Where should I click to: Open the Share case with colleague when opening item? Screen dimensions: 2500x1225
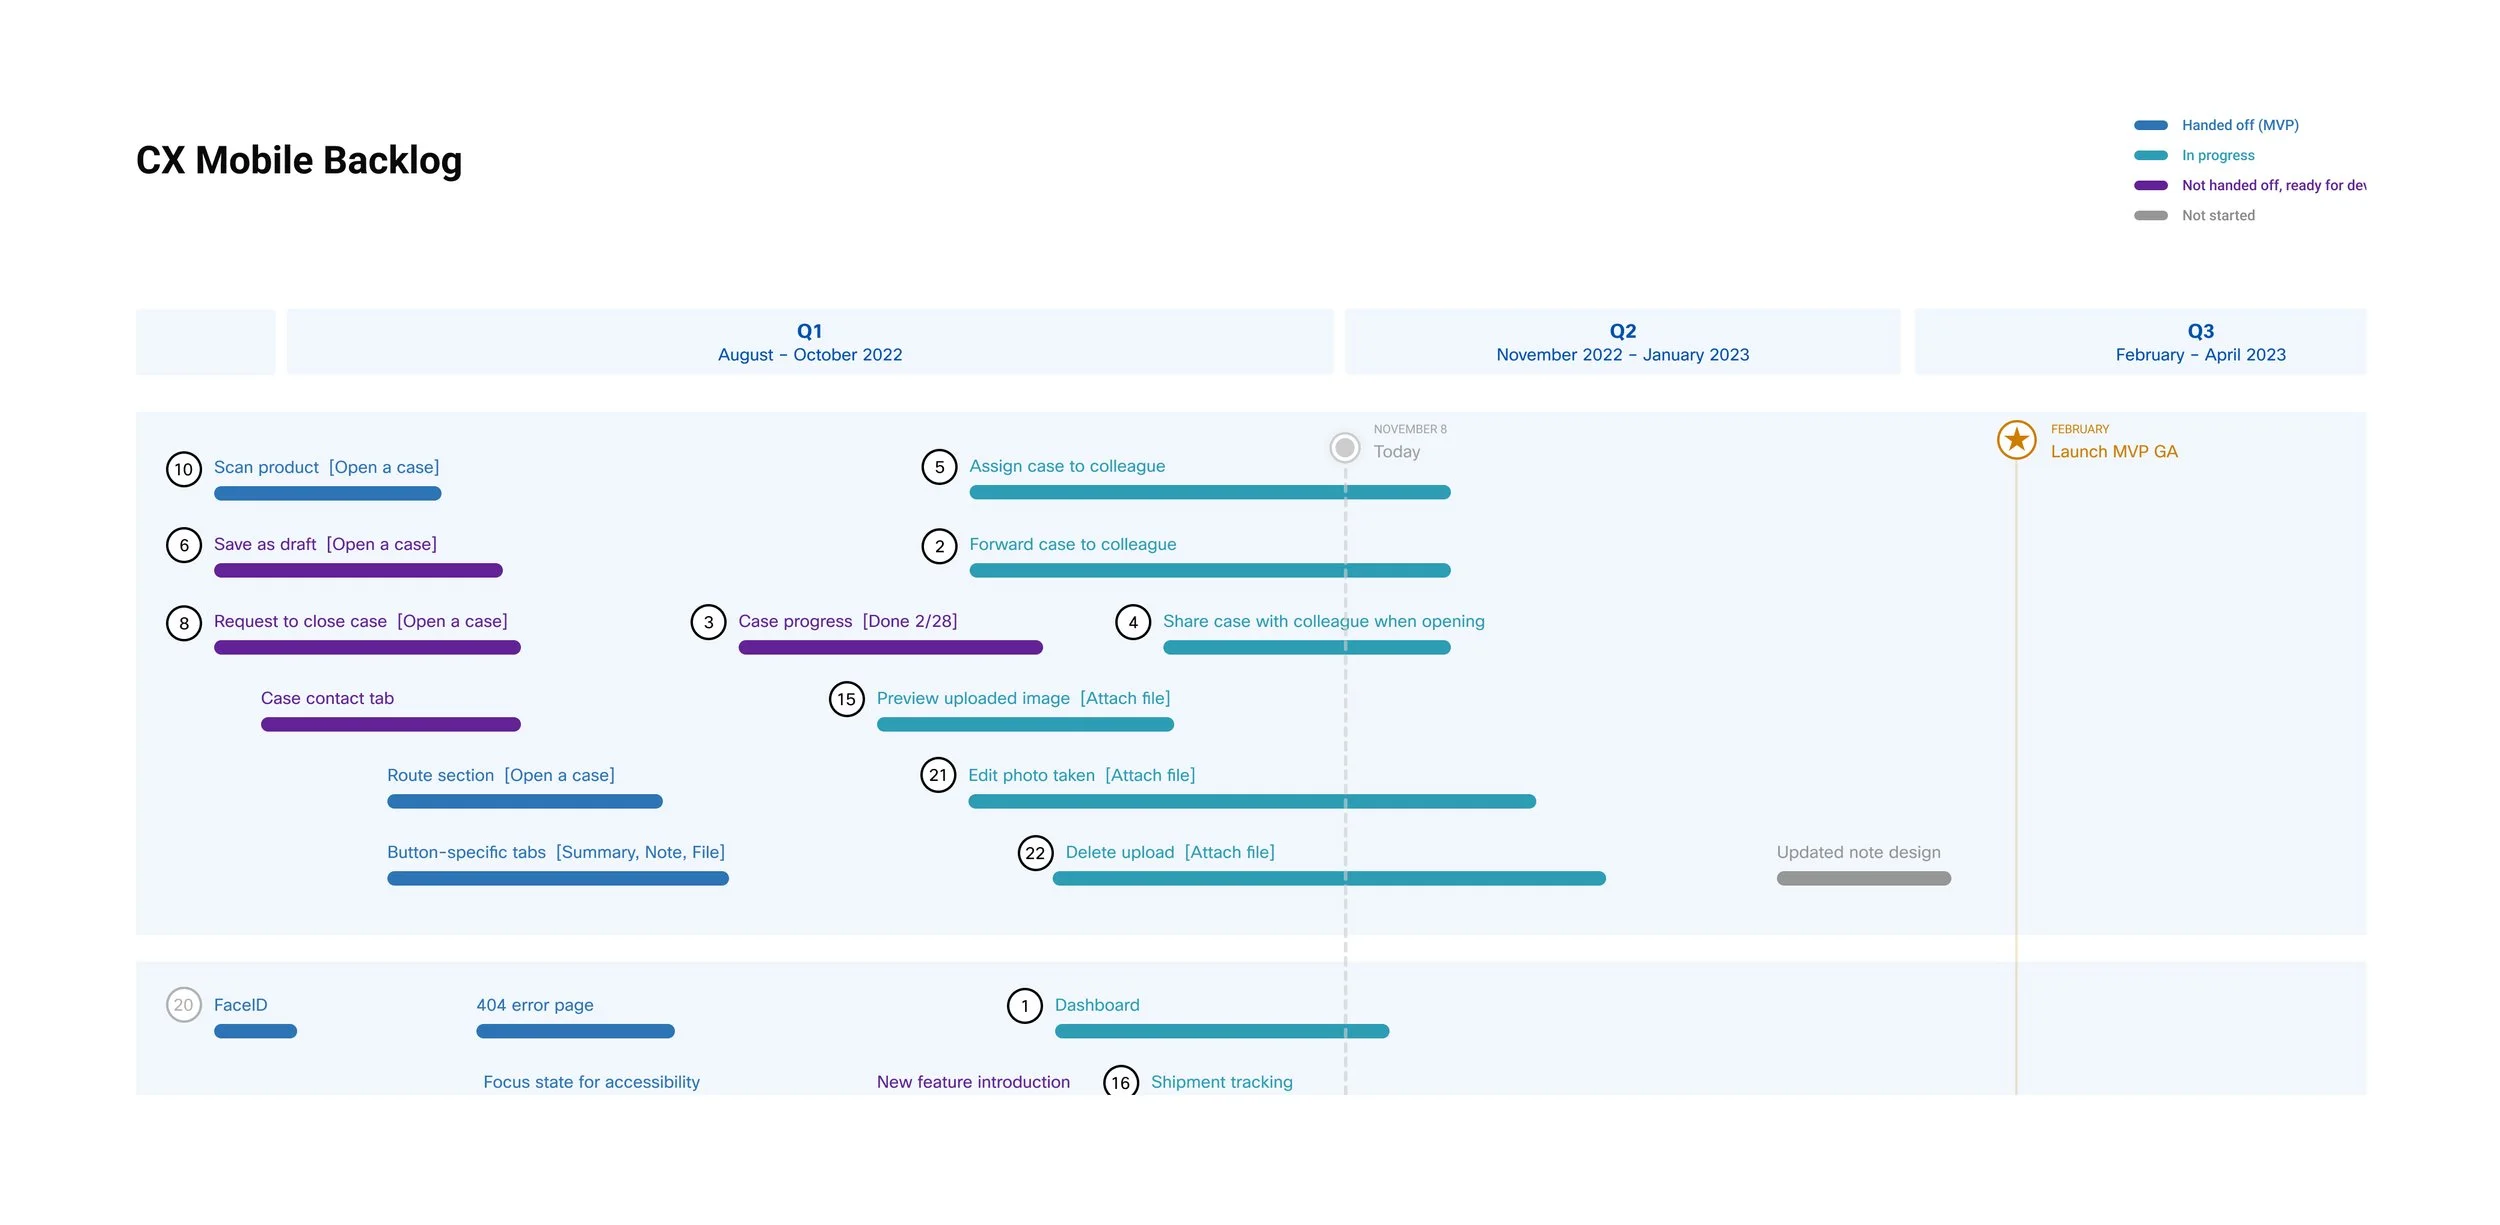1323,621
